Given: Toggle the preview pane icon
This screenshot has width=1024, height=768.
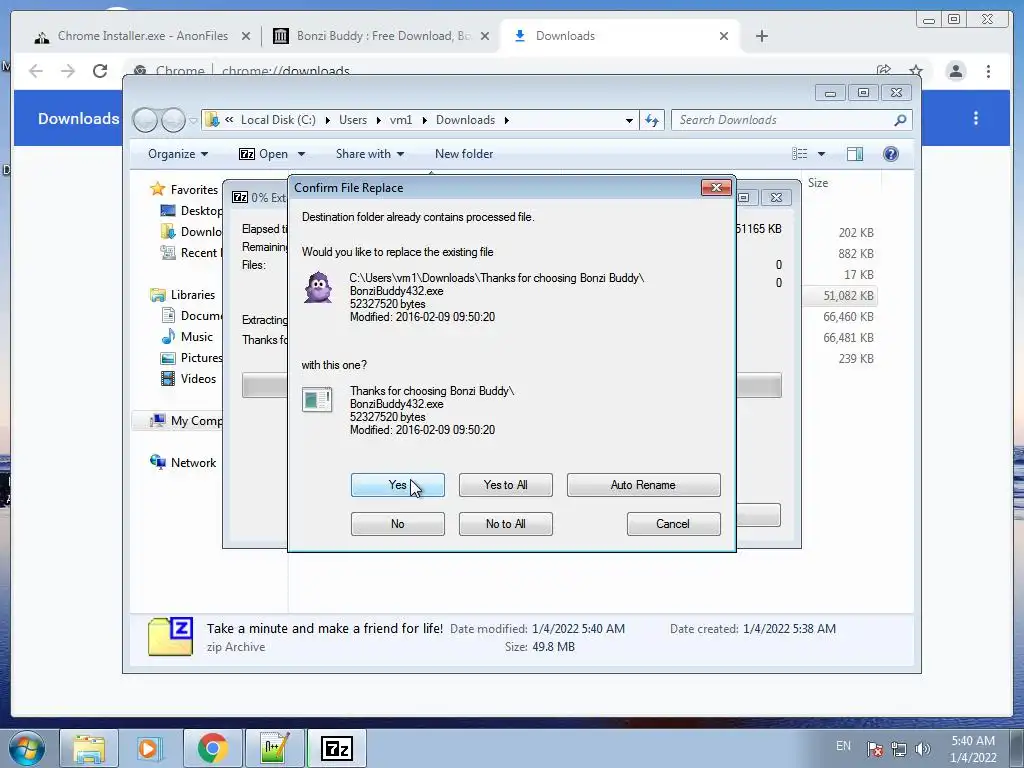Looking at the screenshot, I should 855,154.
